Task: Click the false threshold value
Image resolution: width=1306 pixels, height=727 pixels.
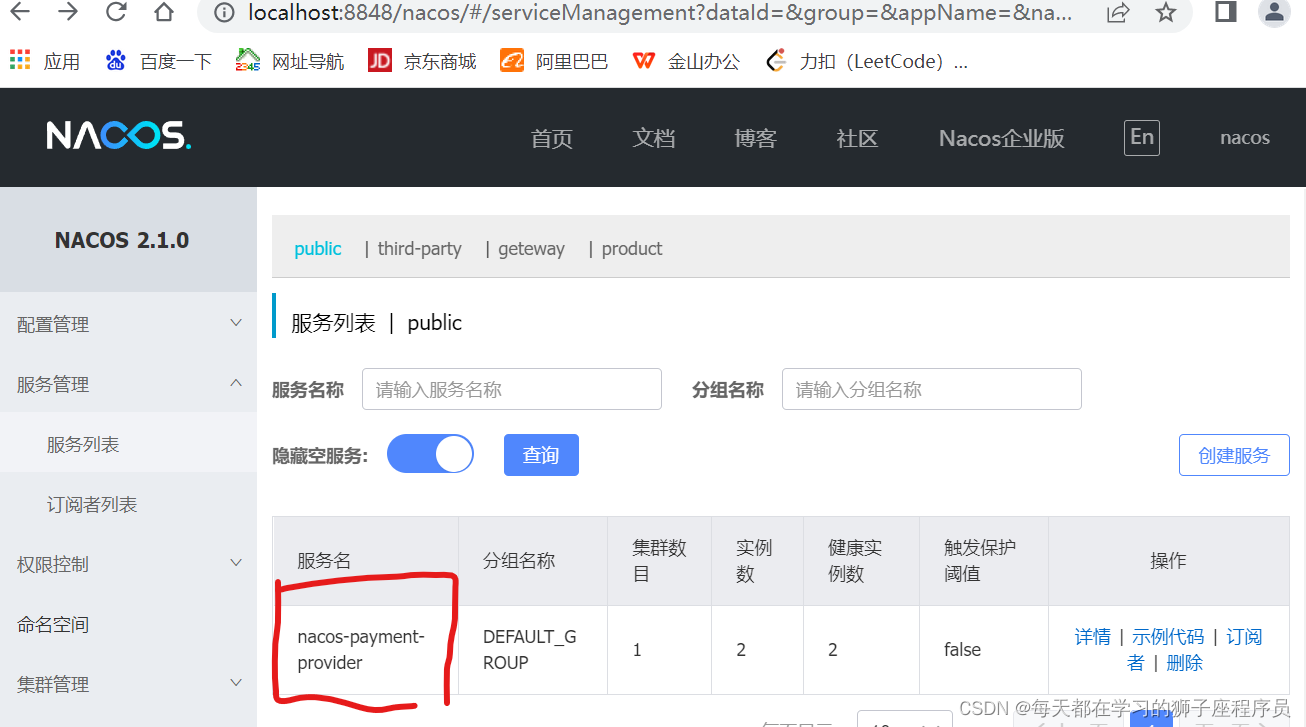Action: 962,650
